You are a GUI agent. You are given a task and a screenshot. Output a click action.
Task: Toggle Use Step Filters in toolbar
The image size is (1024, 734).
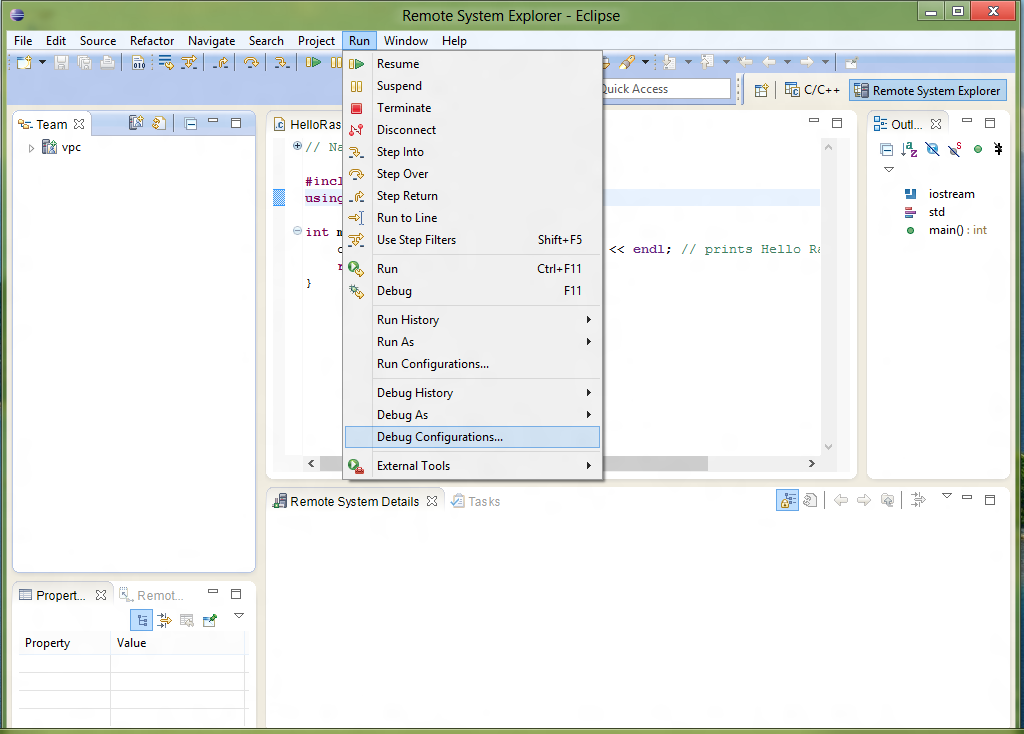[189, 63]
